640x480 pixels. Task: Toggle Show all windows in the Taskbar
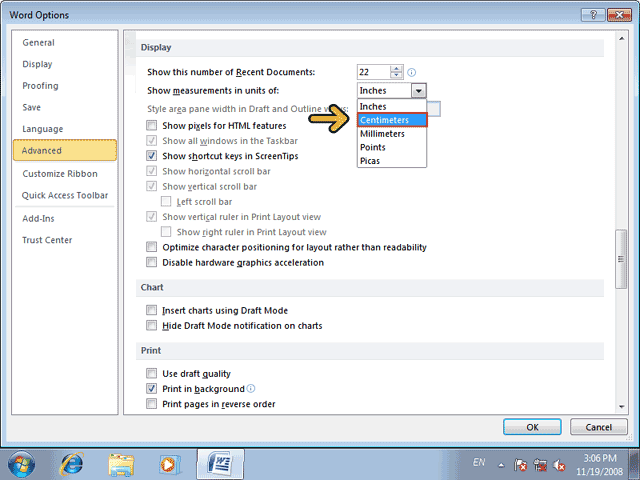(x=151, y=140)
